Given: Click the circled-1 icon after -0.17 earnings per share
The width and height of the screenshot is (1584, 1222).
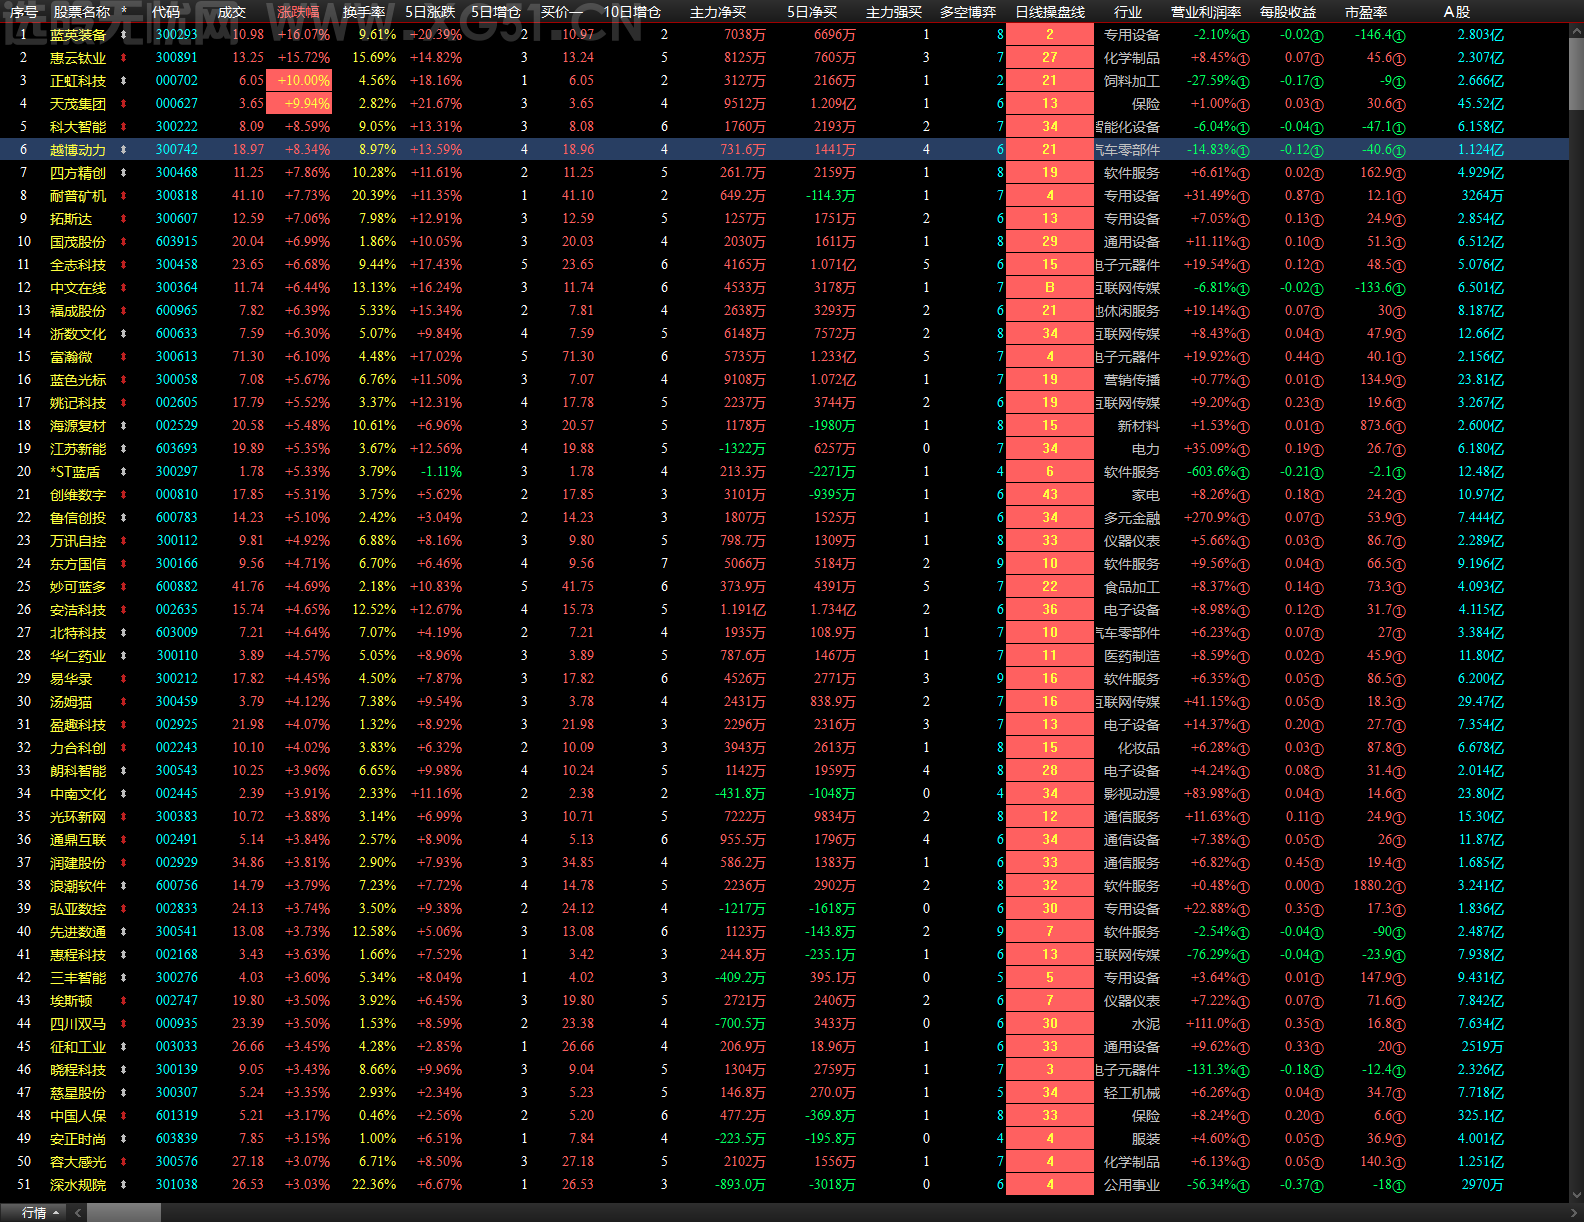Looking at the screenshot, I should coord(1317,82).
